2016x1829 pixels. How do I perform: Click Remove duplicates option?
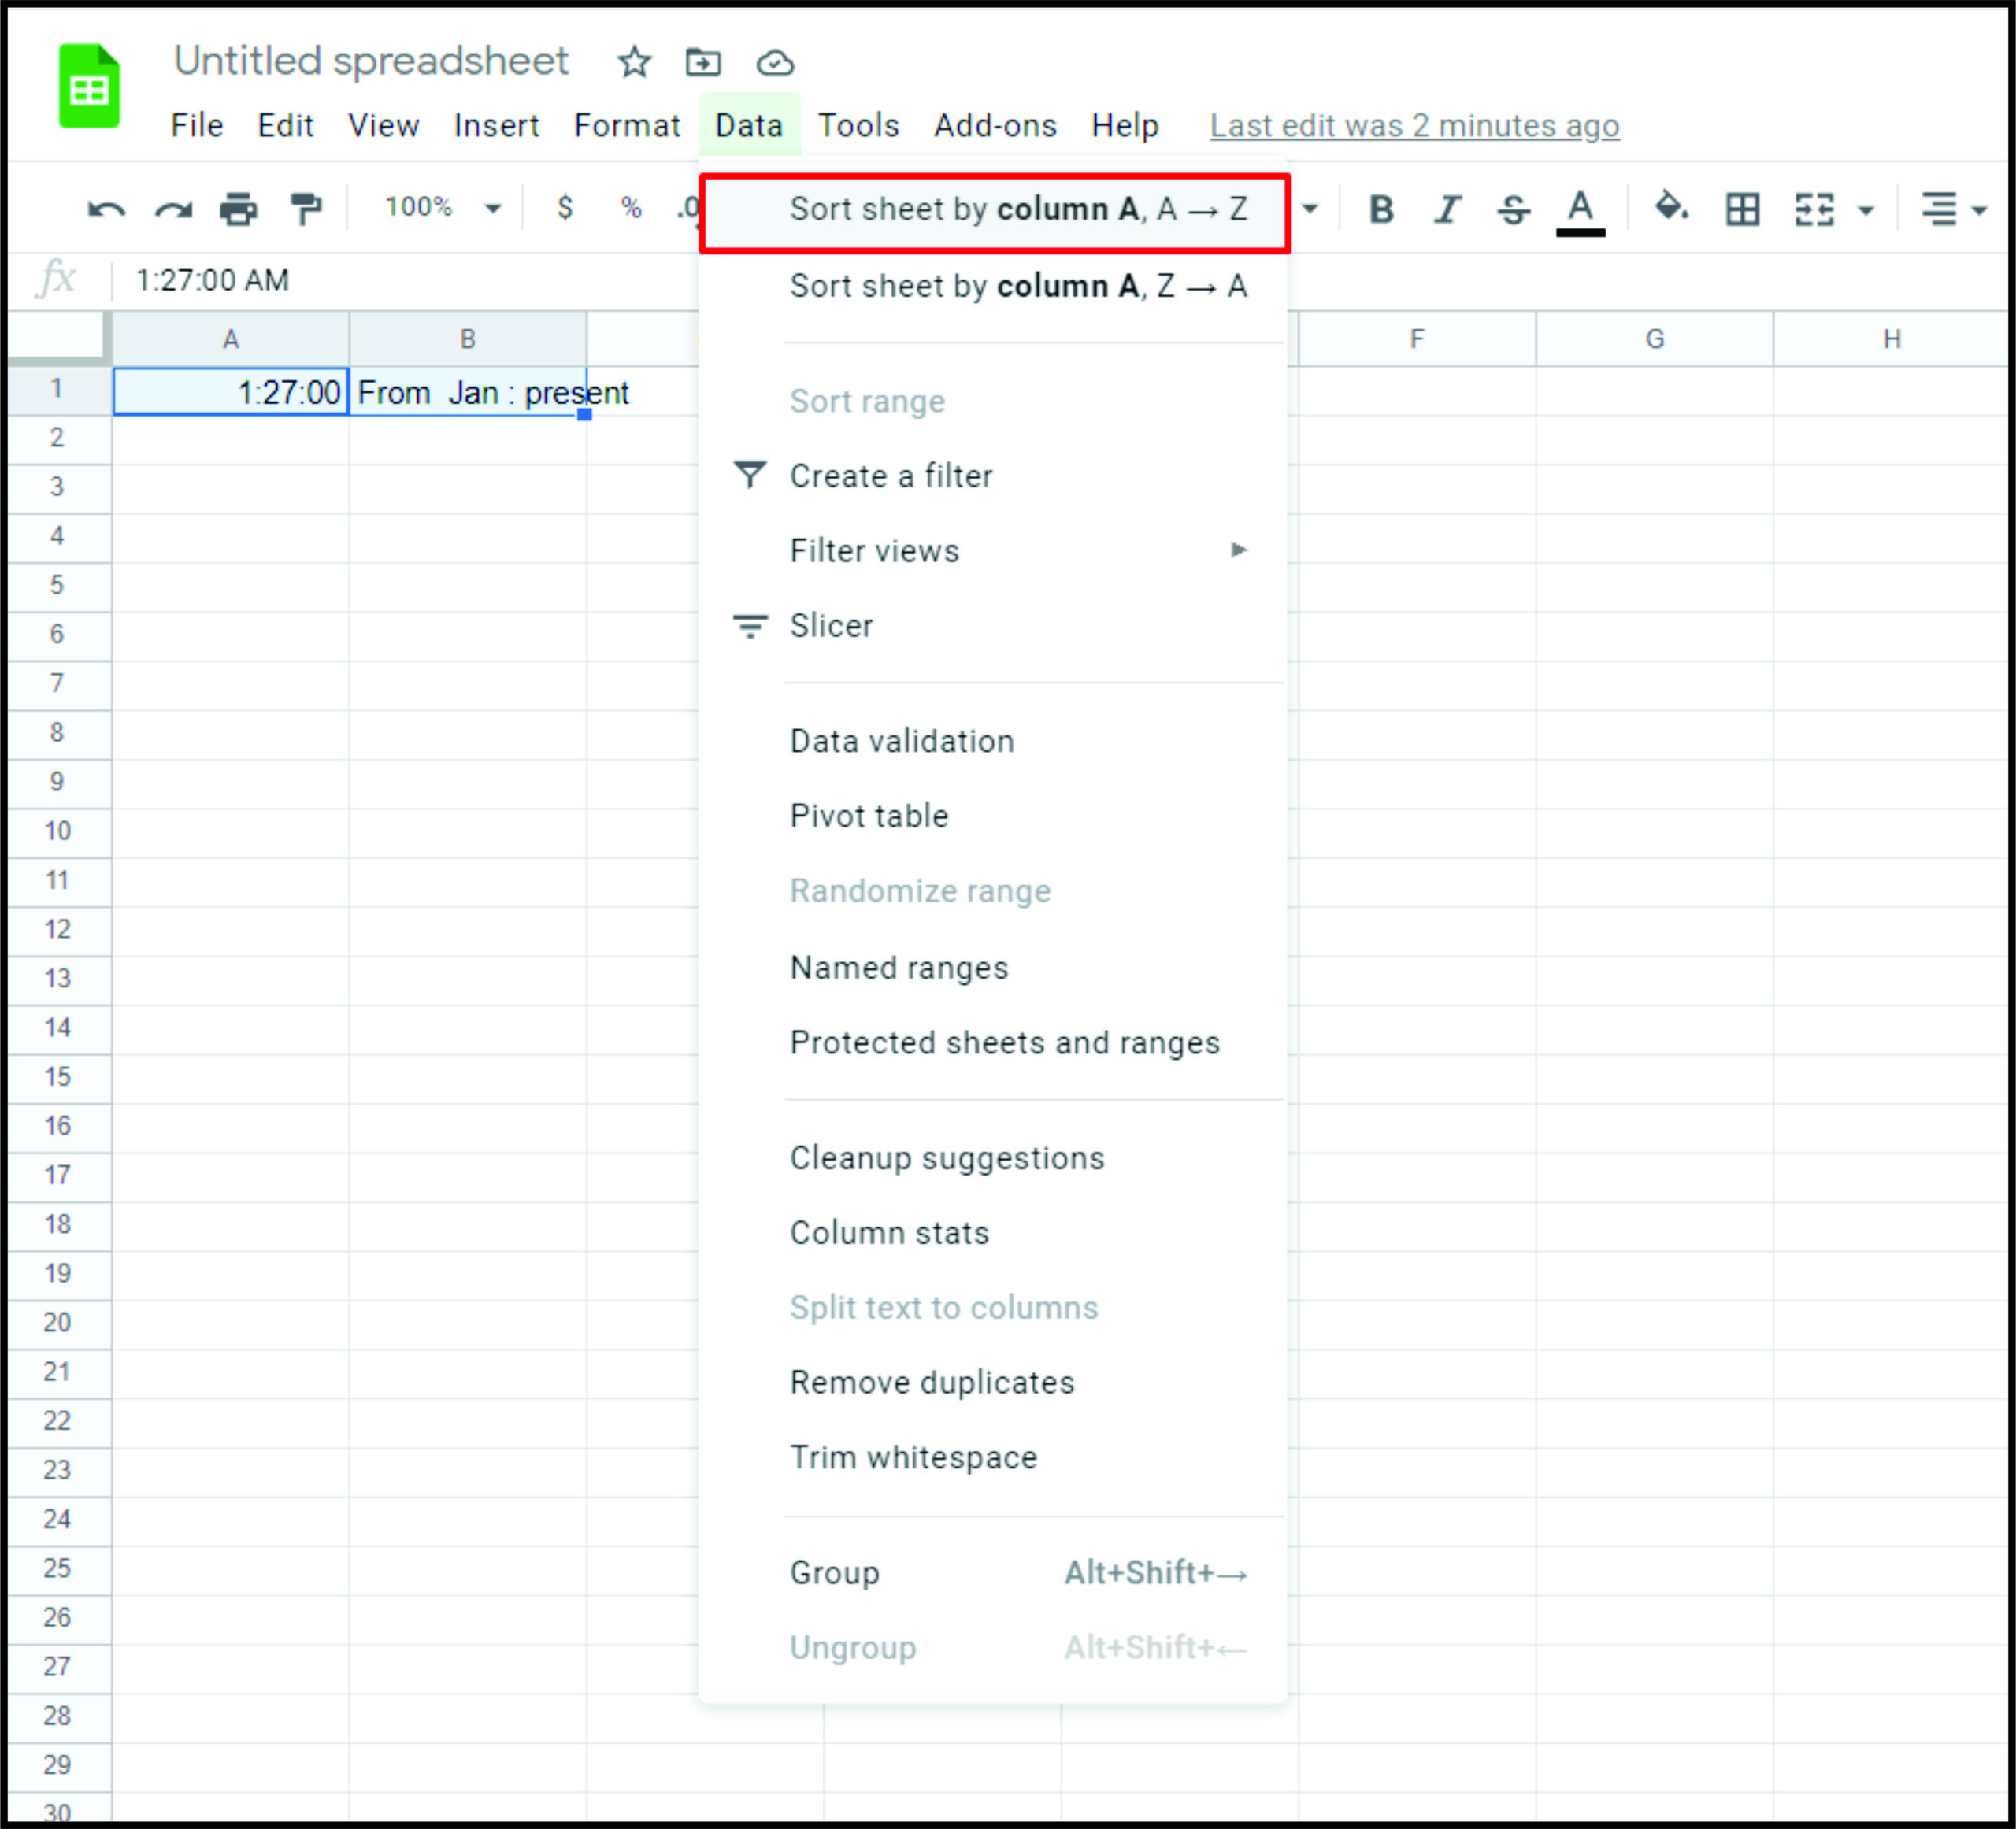click(x=931, y=1382)
